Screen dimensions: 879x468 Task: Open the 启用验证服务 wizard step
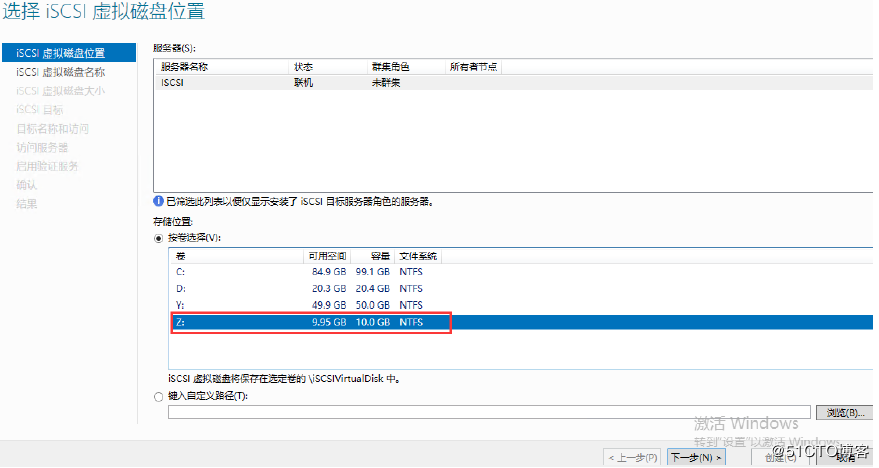(x=47, y=166)
